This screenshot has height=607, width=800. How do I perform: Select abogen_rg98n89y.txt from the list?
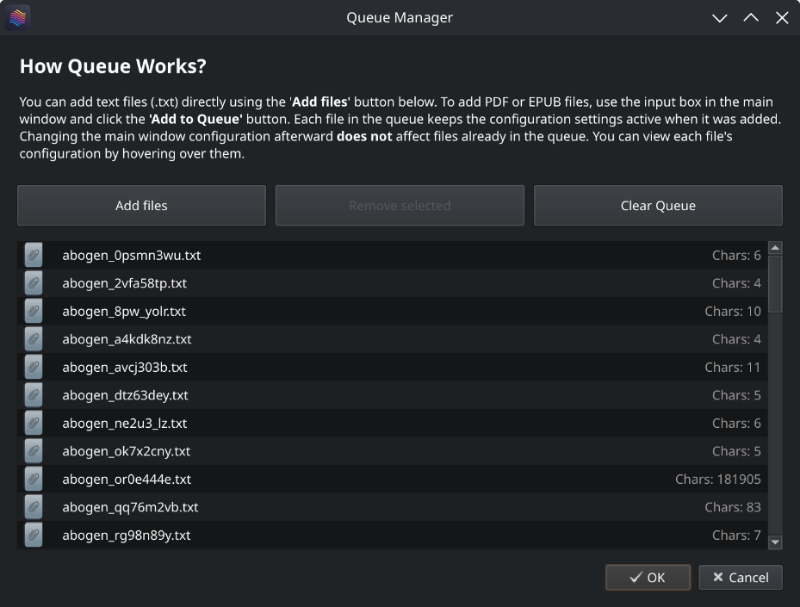pyautogui.click(x=392, y=536)
